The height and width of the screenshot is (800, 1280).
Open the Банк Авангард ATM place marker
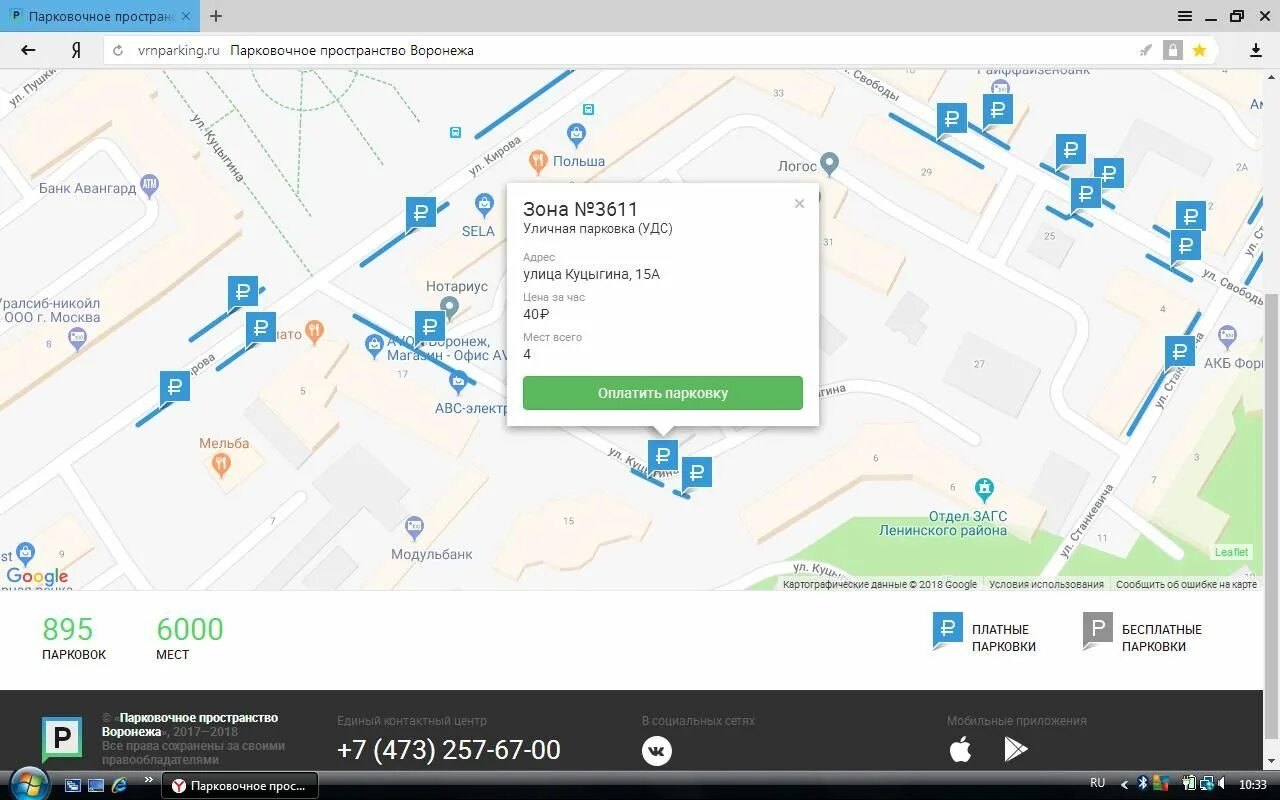coord(150,184)
